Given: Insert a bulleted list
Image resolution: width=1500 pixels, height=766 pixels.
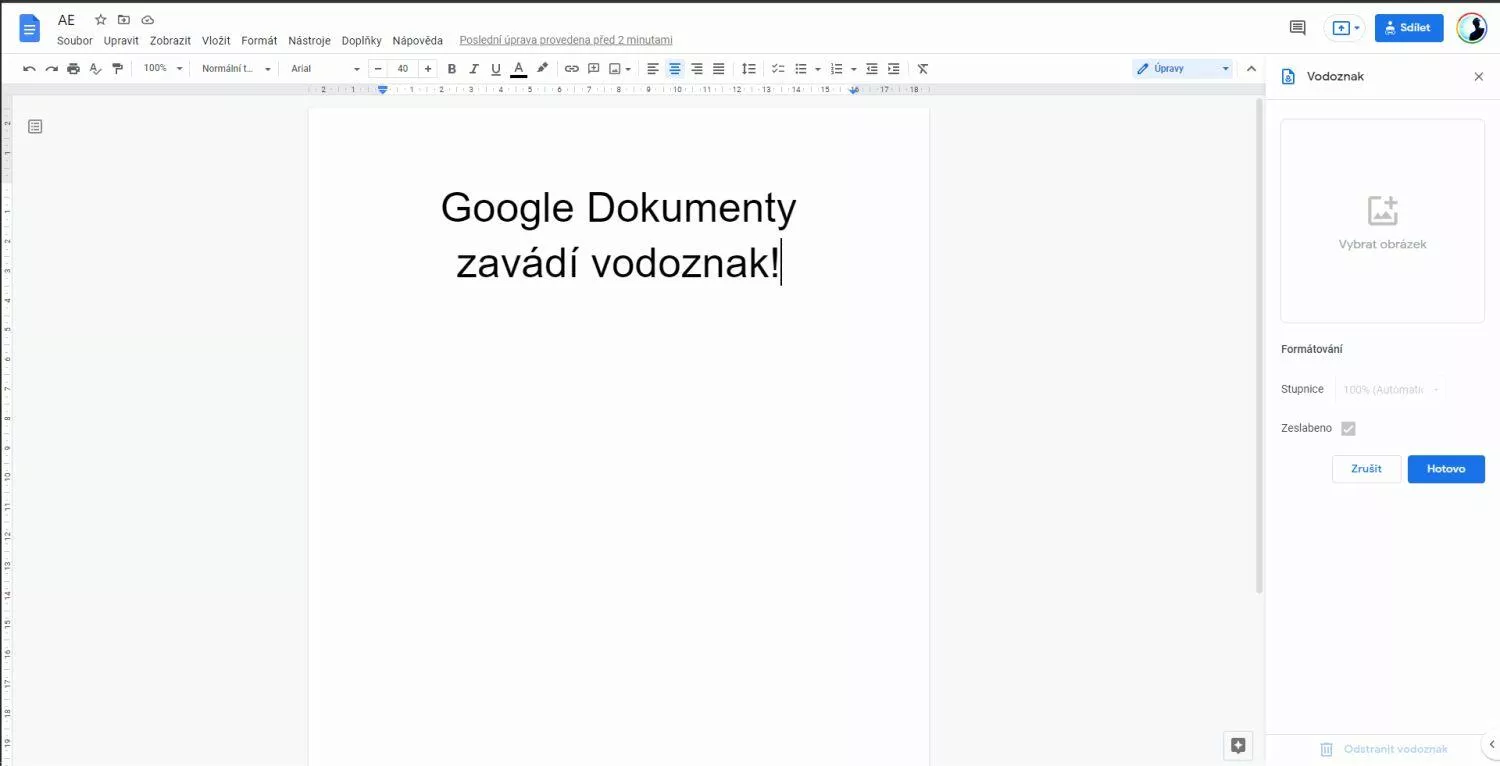Looking at the screenshot, I should (x=800, y=69).
